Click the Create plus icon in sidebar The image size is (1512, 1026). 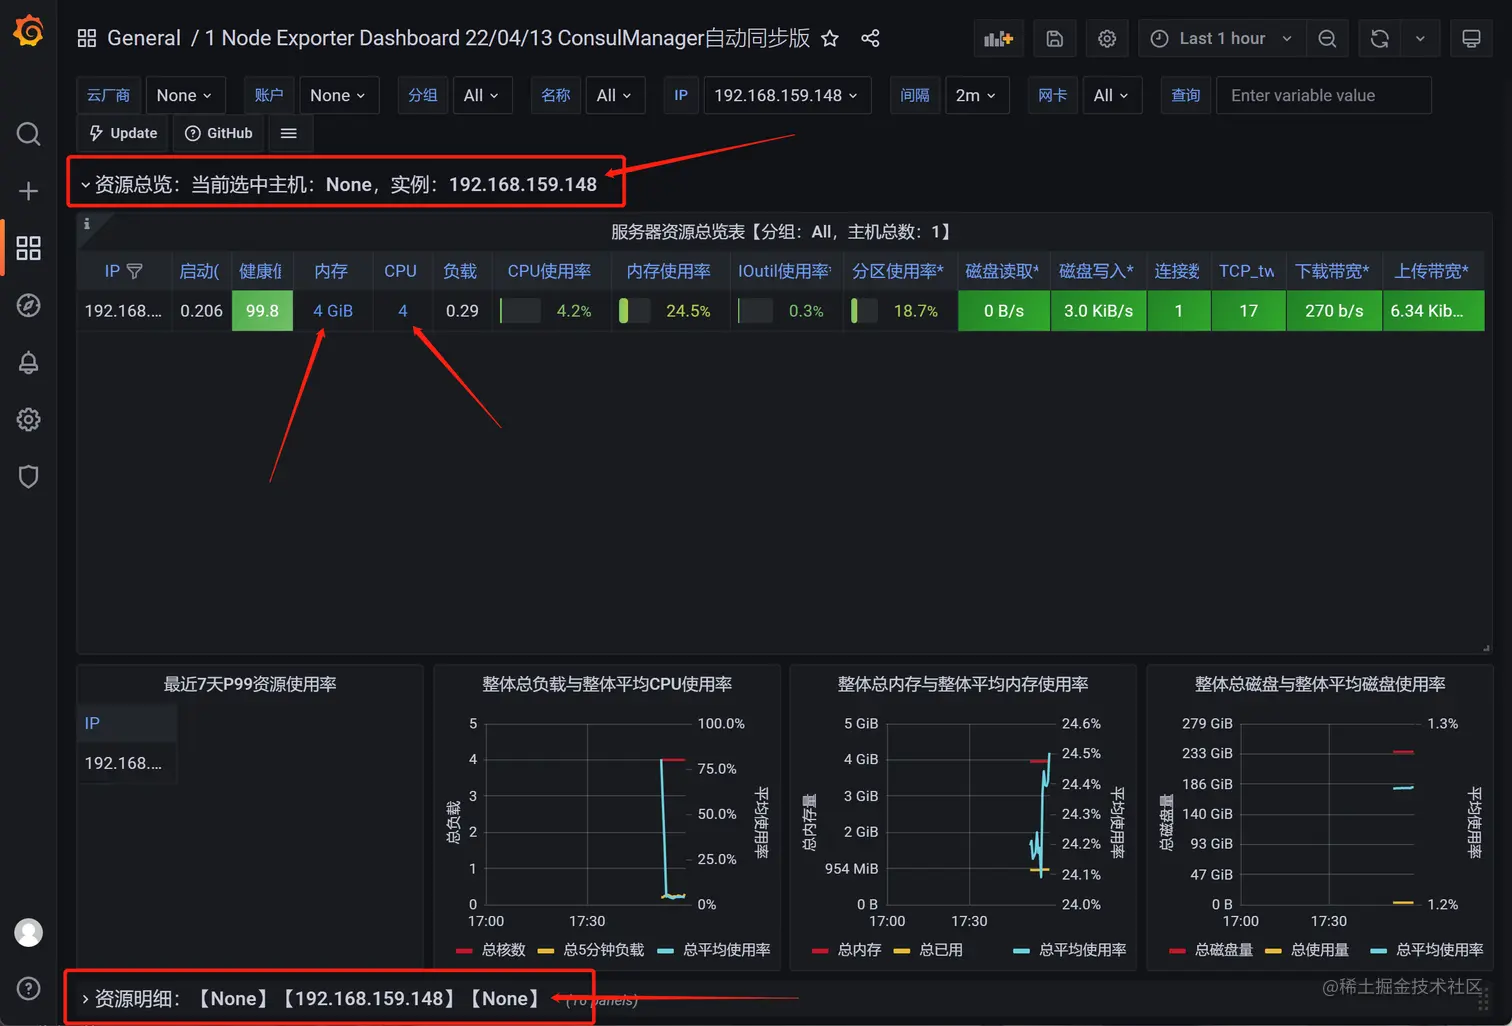tap(28, 191)
